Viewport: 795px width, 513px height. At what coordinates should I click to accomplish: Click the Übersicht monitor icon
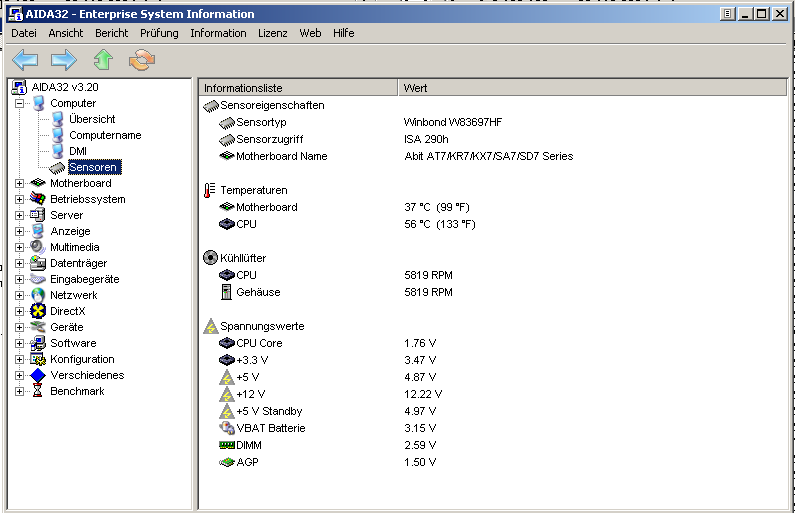pos(57,119)
